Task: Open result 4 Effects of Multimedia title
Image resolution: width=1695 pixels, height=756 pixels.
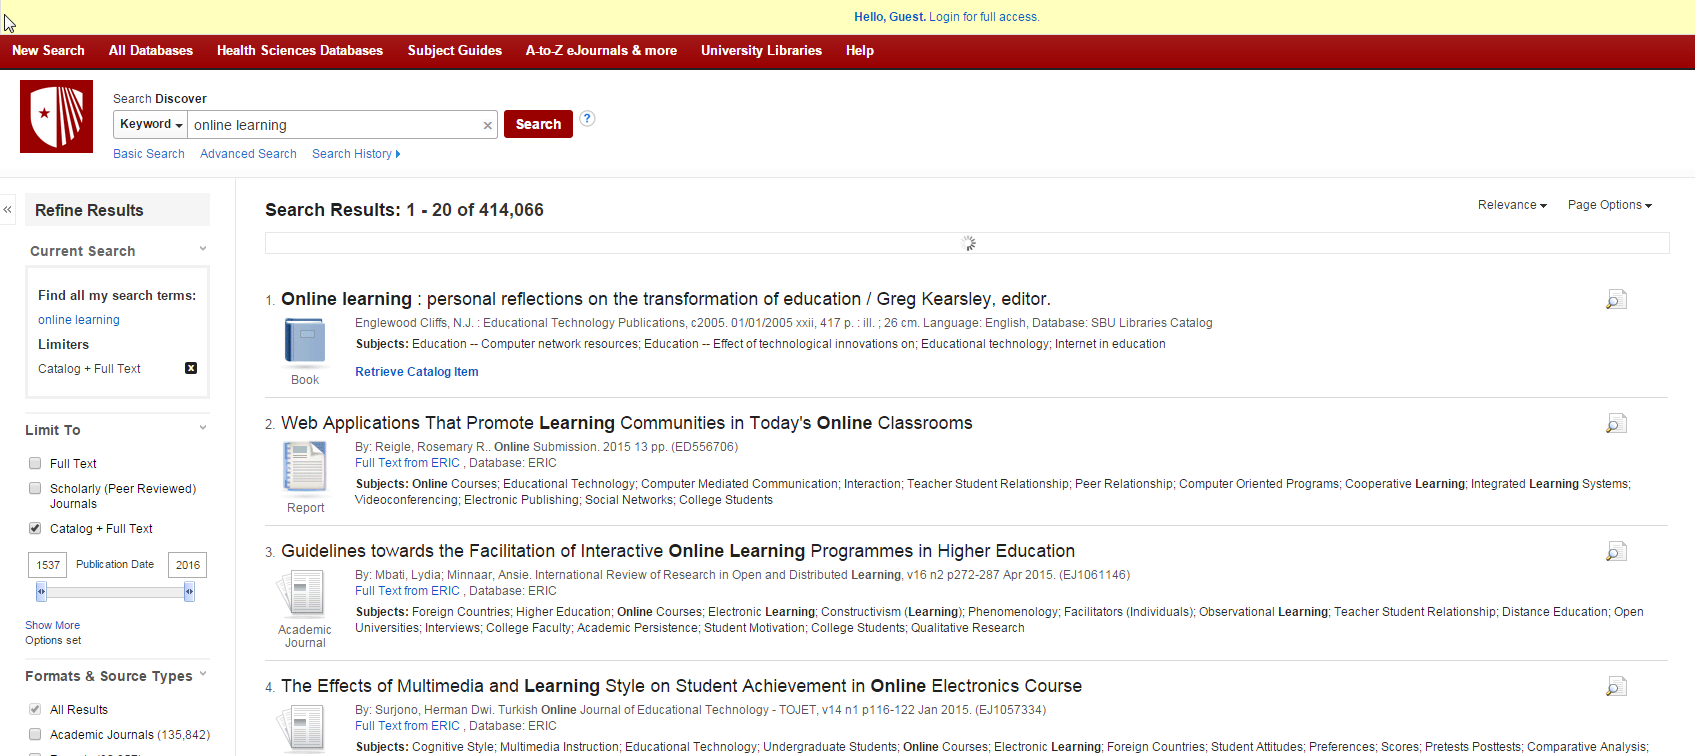Action: [681, 686]
